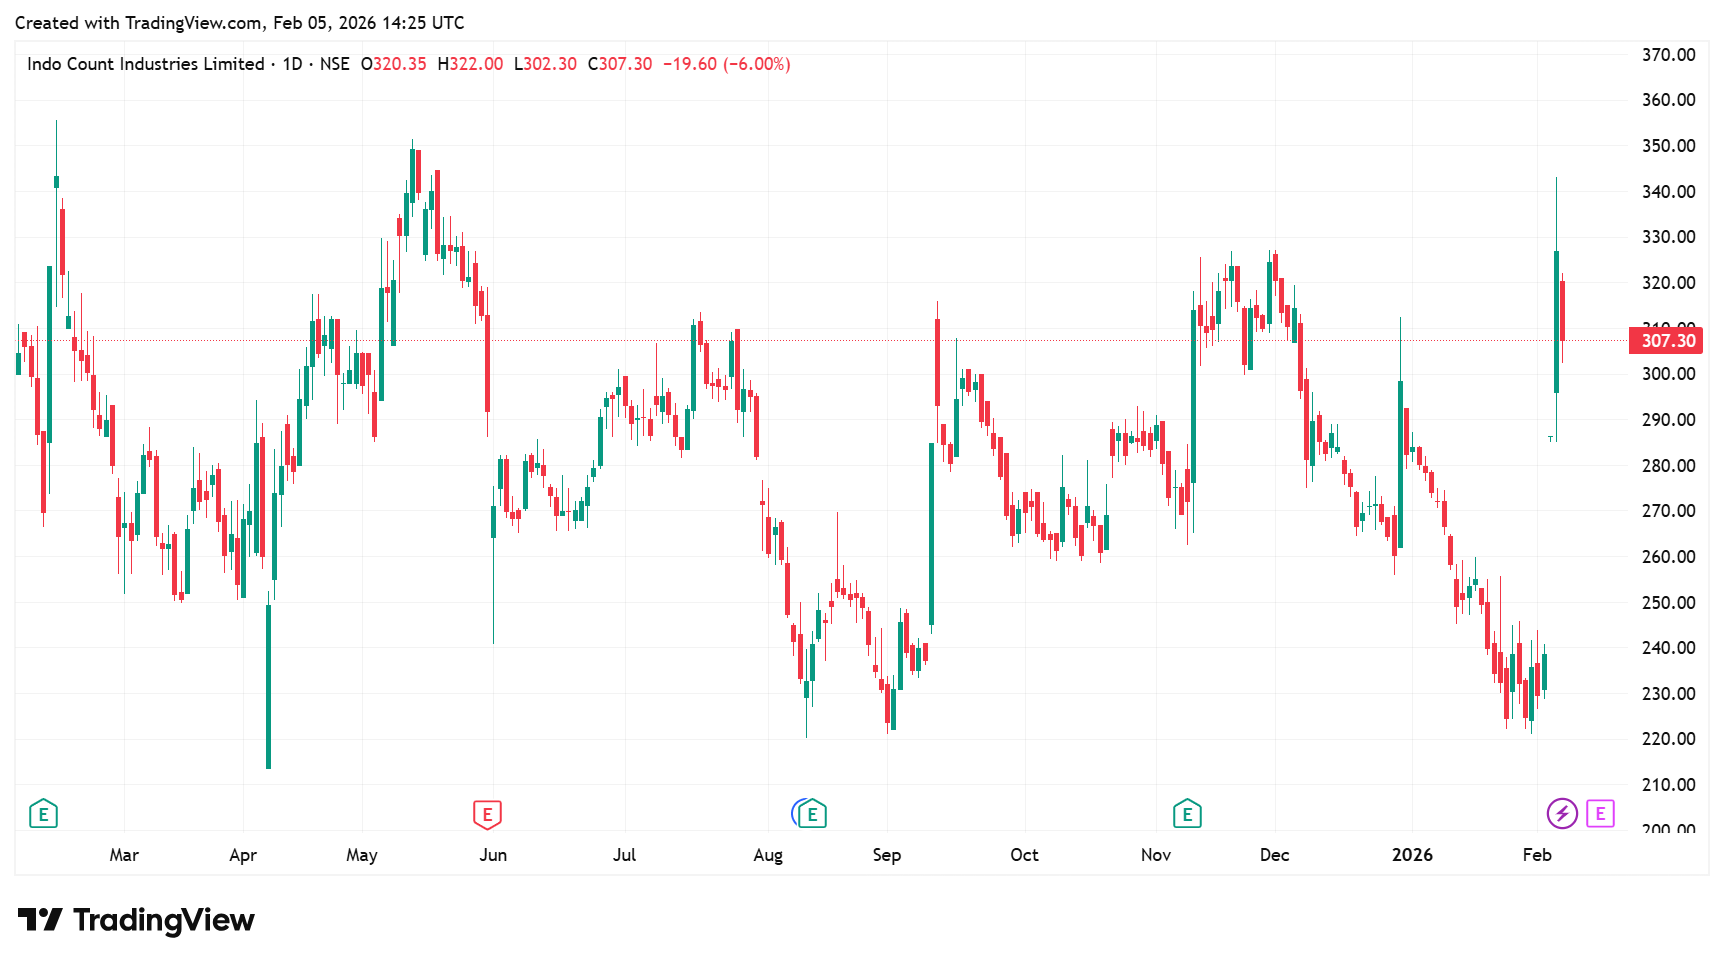The height and width of the screenshot is (965, 1724).
Task: Click the purple lightning bolt icon
Action: pos(1562,814)
